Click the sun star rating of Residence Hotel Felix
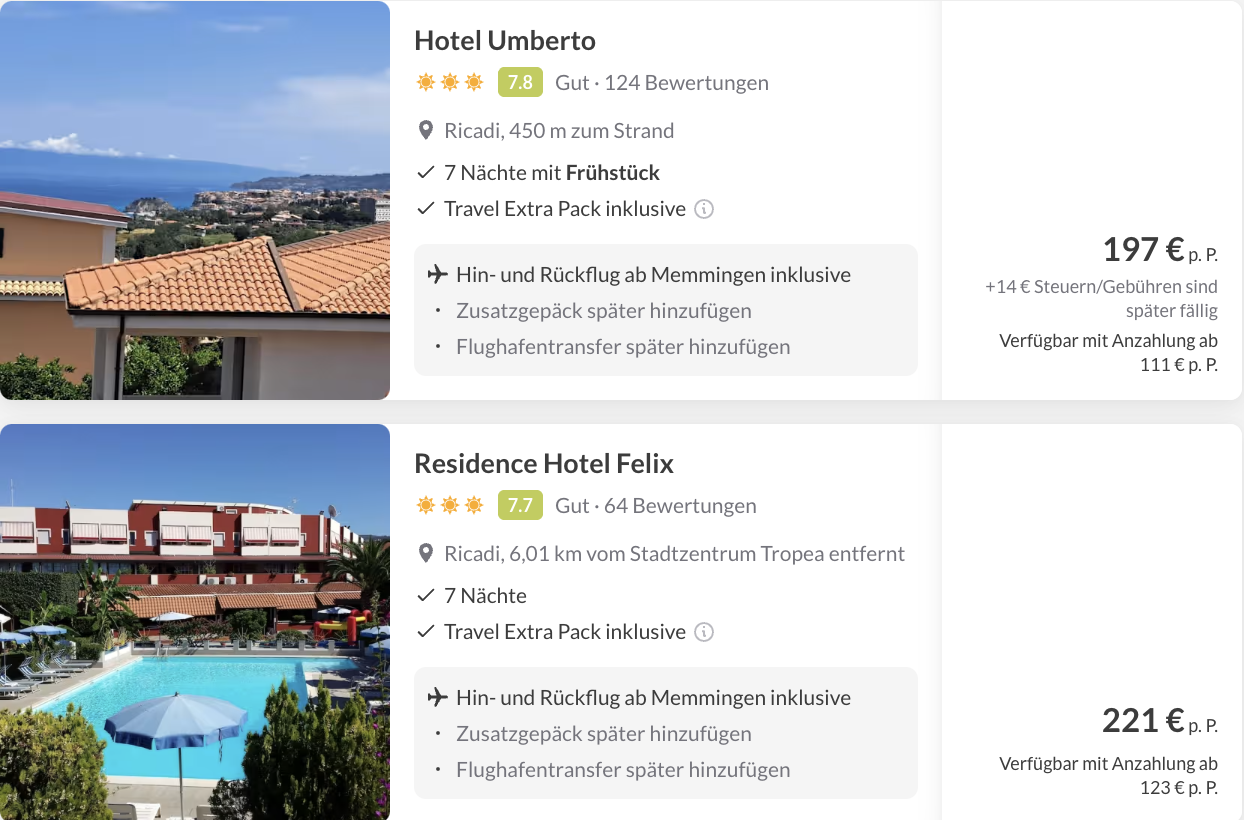Screen dimensions: 1244x820 point(450,506)
